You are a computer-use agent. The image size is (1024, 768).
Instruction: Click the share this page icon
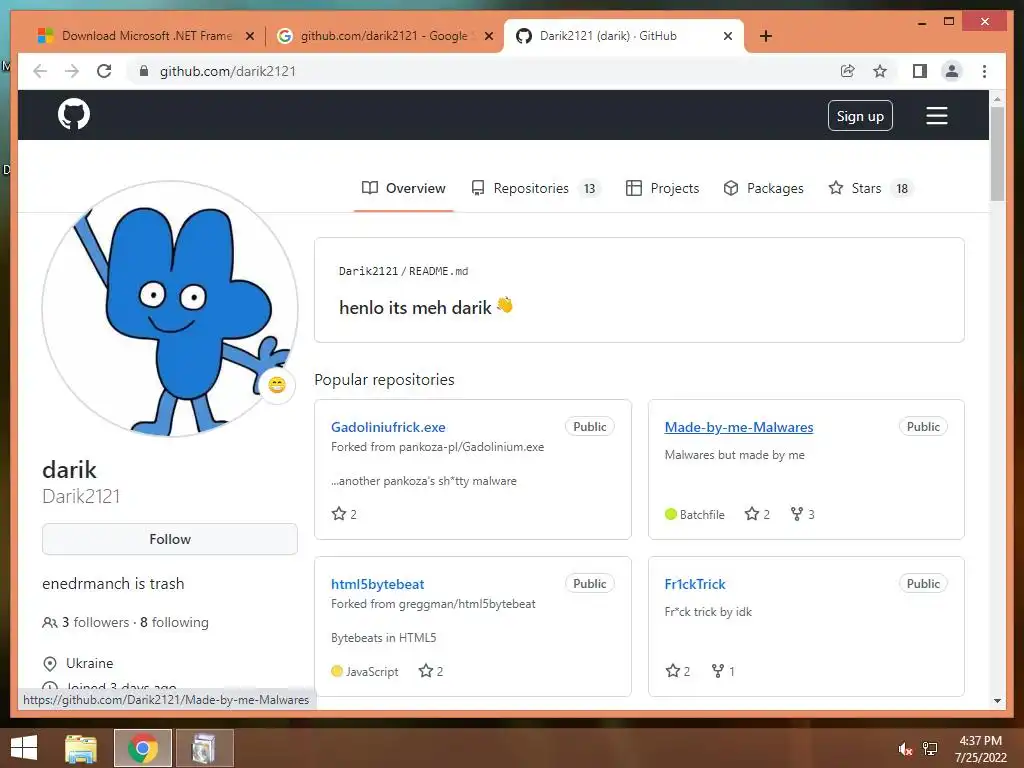point(848,71)
